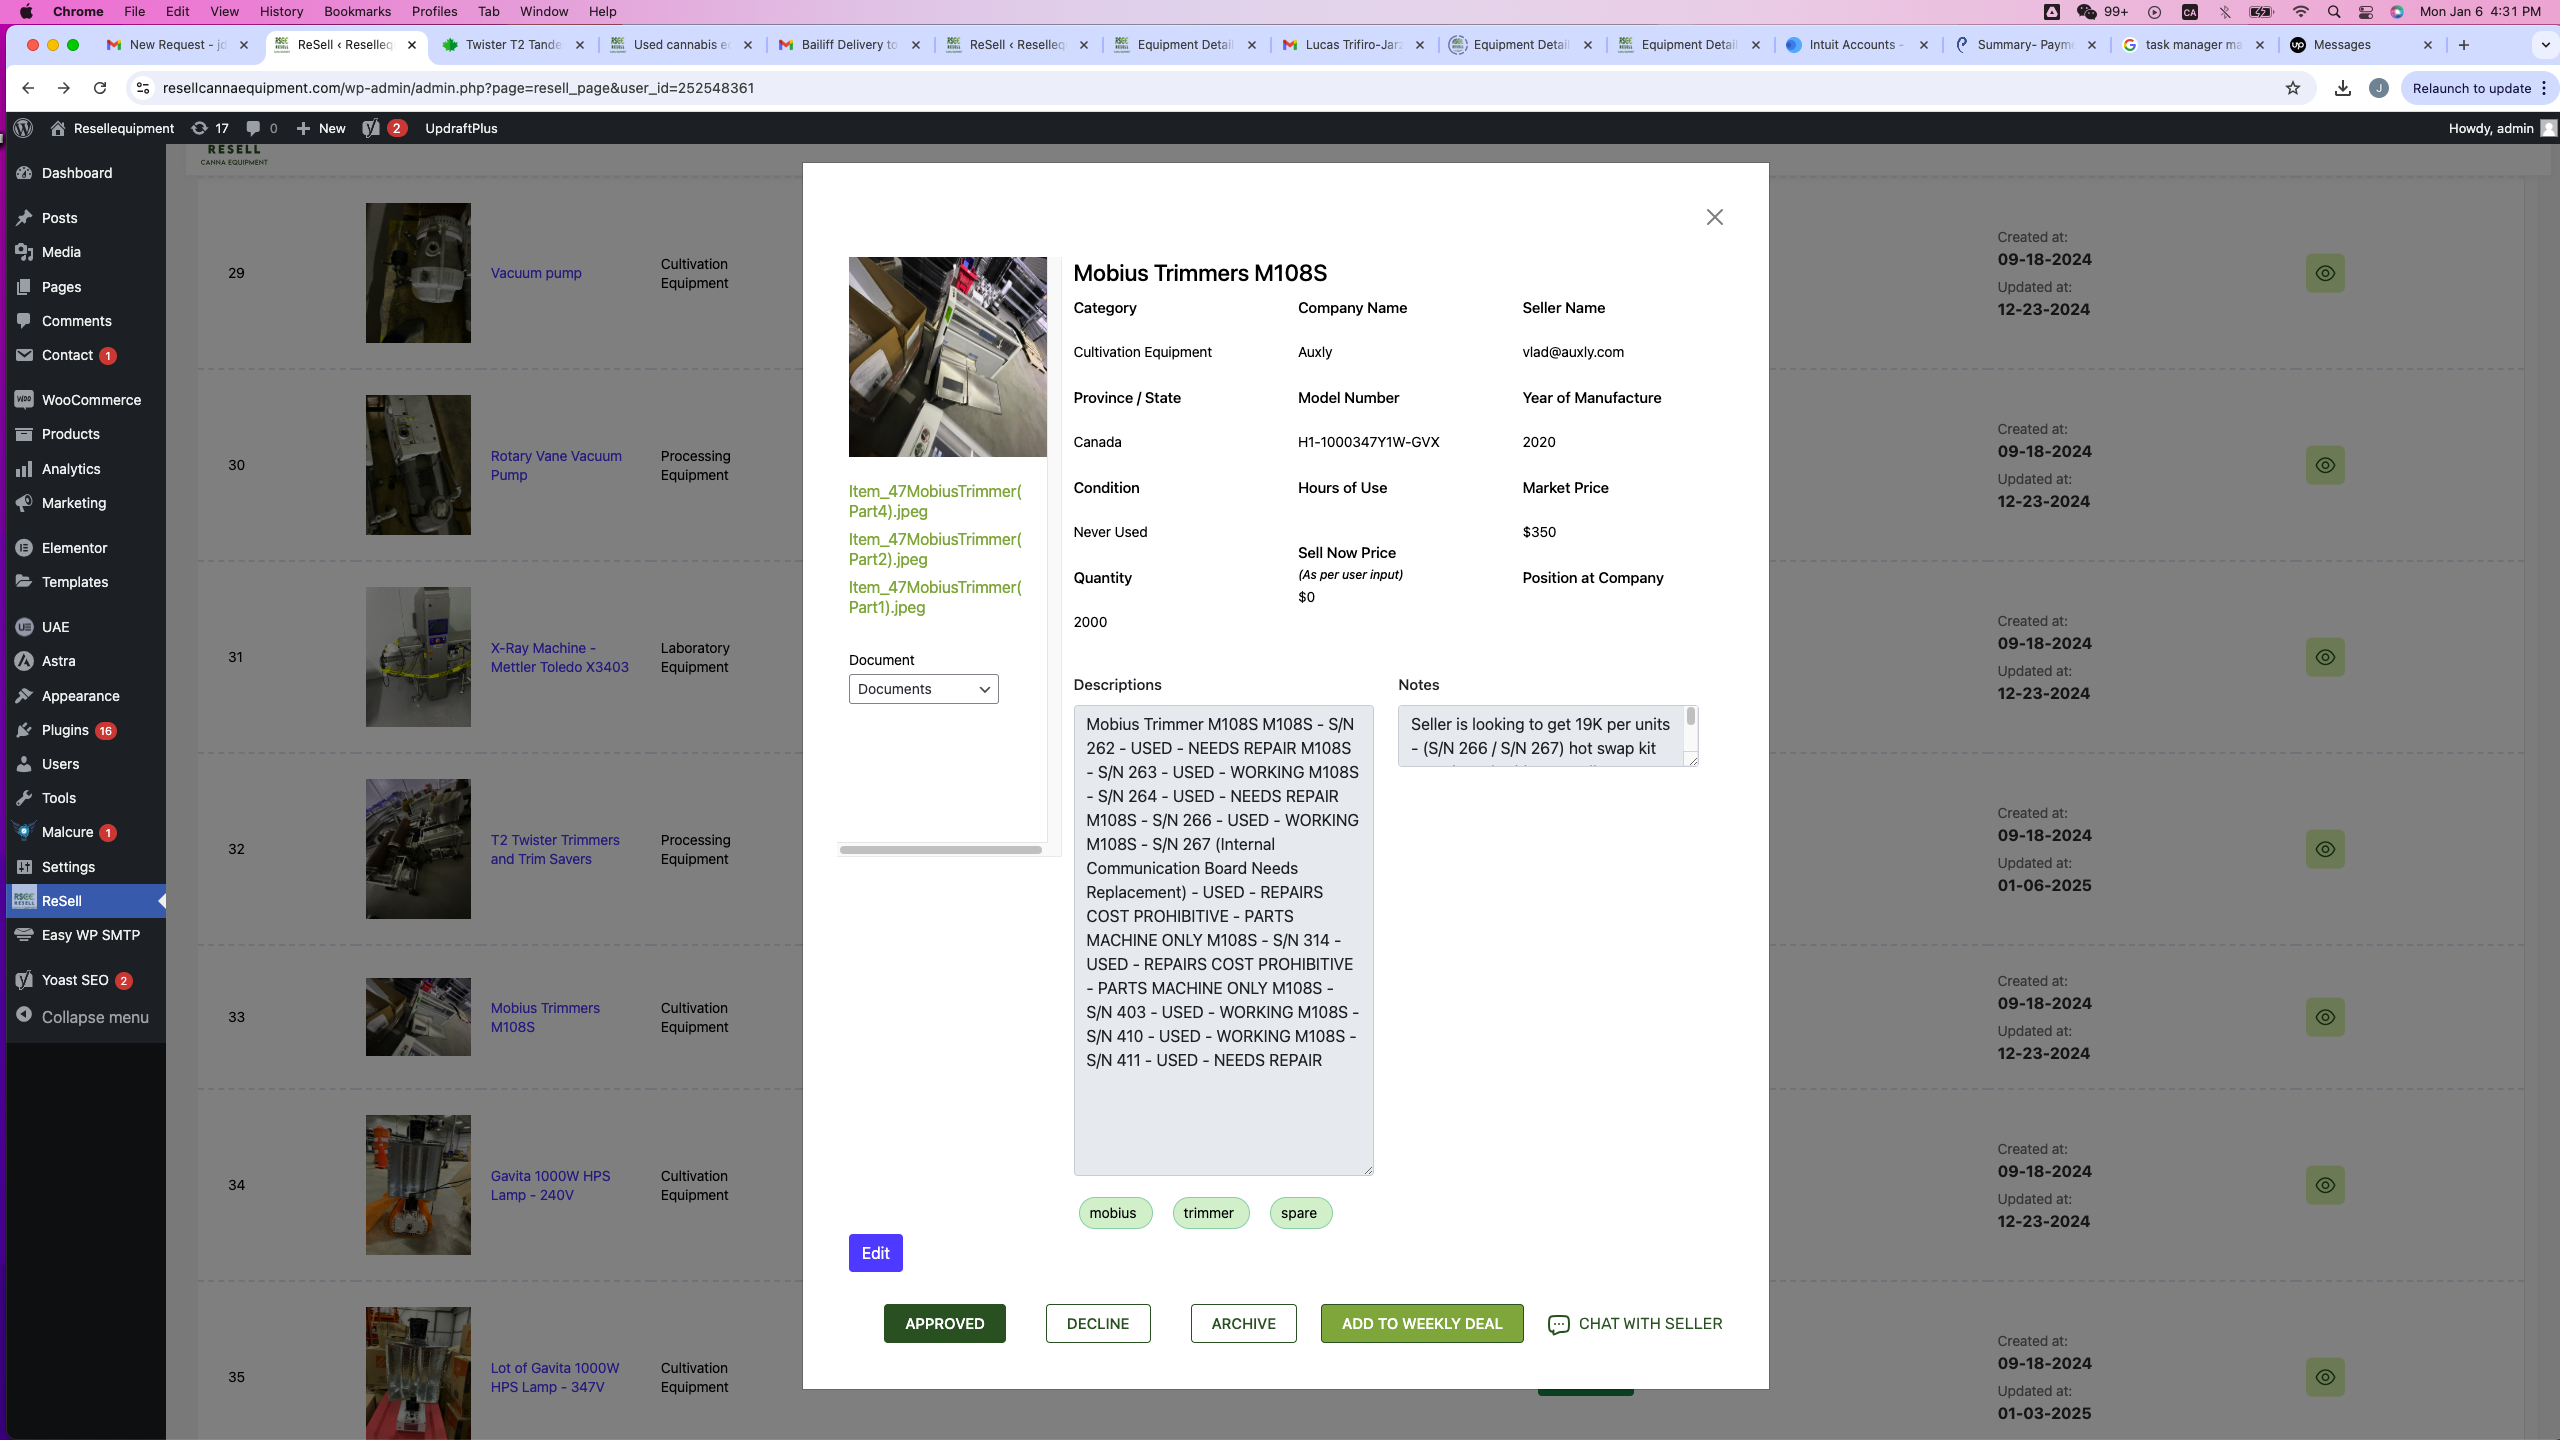Bookmark page with star icon
2560x1440 pixels.
[x=2292, y=88]
